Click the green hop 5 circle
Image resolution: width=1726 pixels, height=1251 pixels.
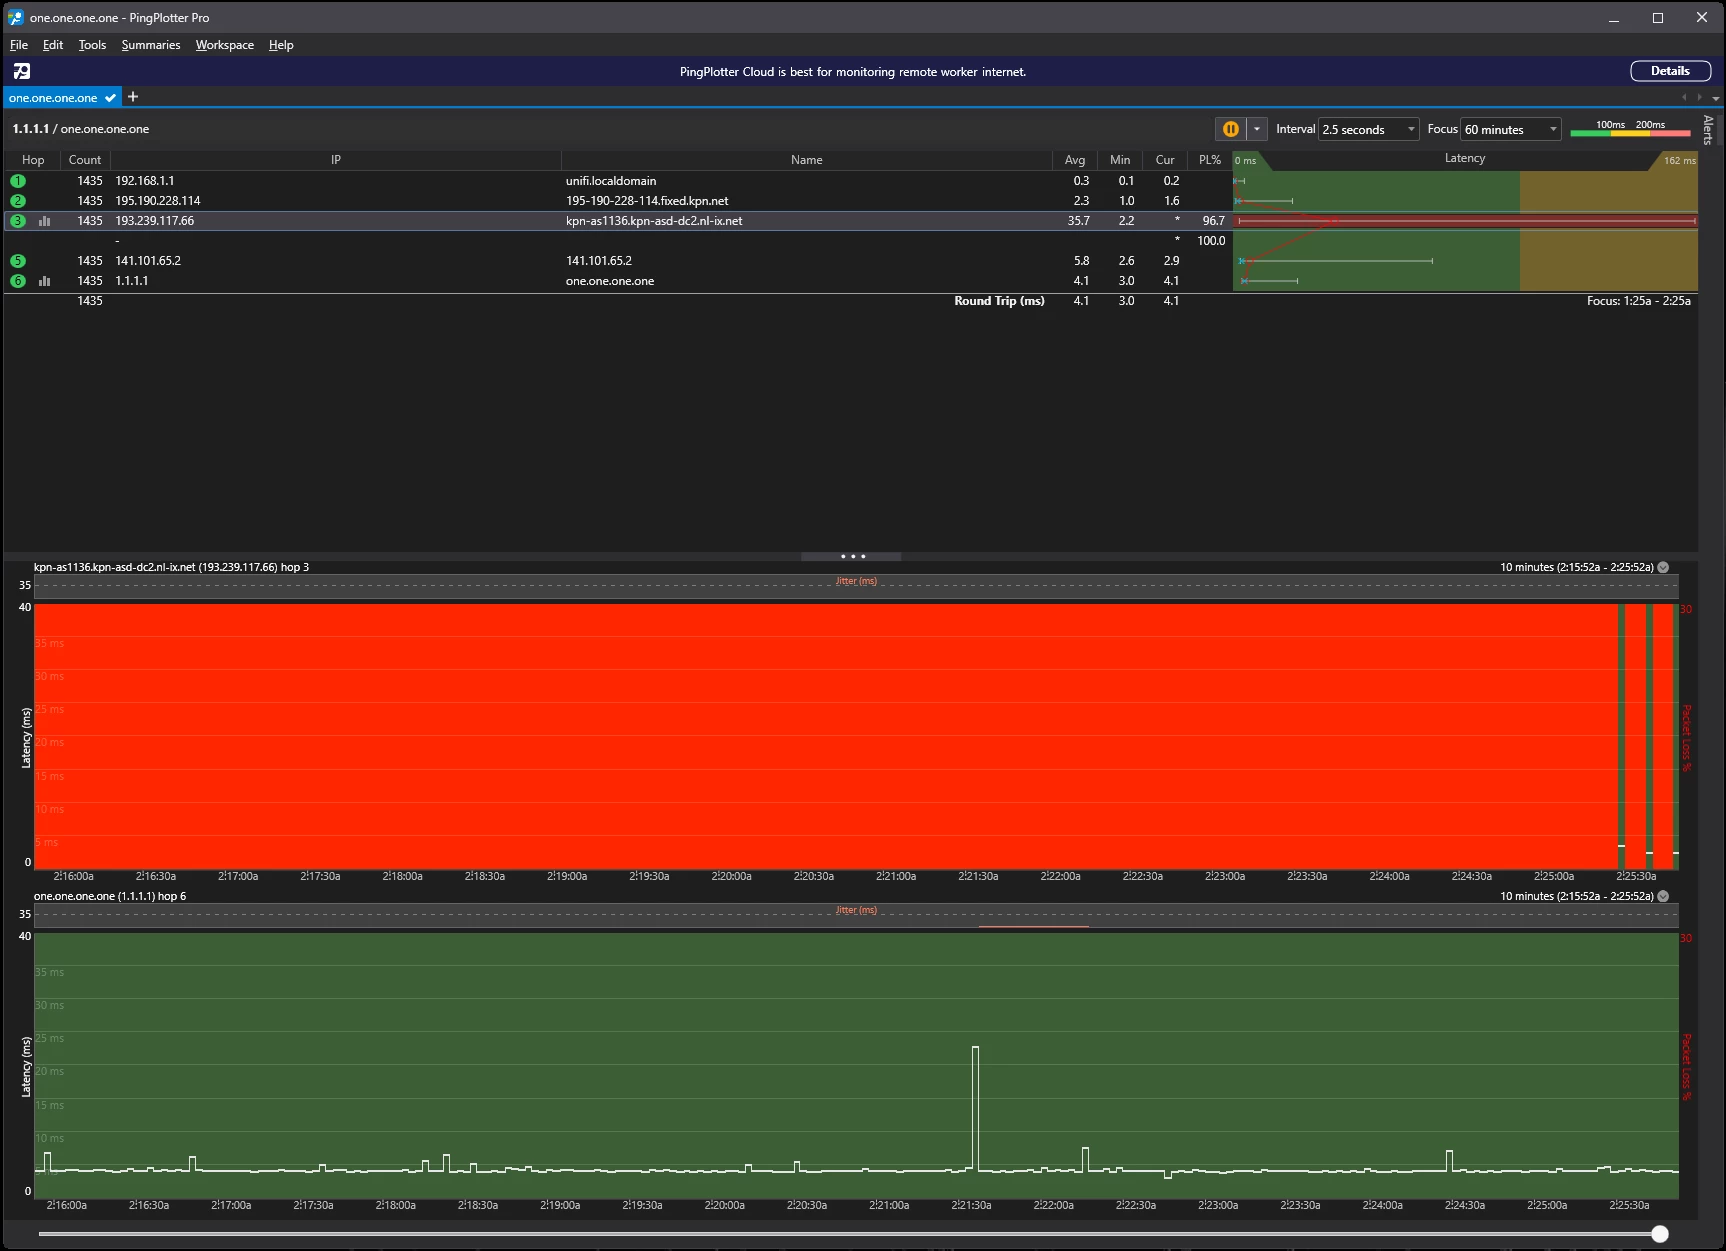[x=18, y=261]
